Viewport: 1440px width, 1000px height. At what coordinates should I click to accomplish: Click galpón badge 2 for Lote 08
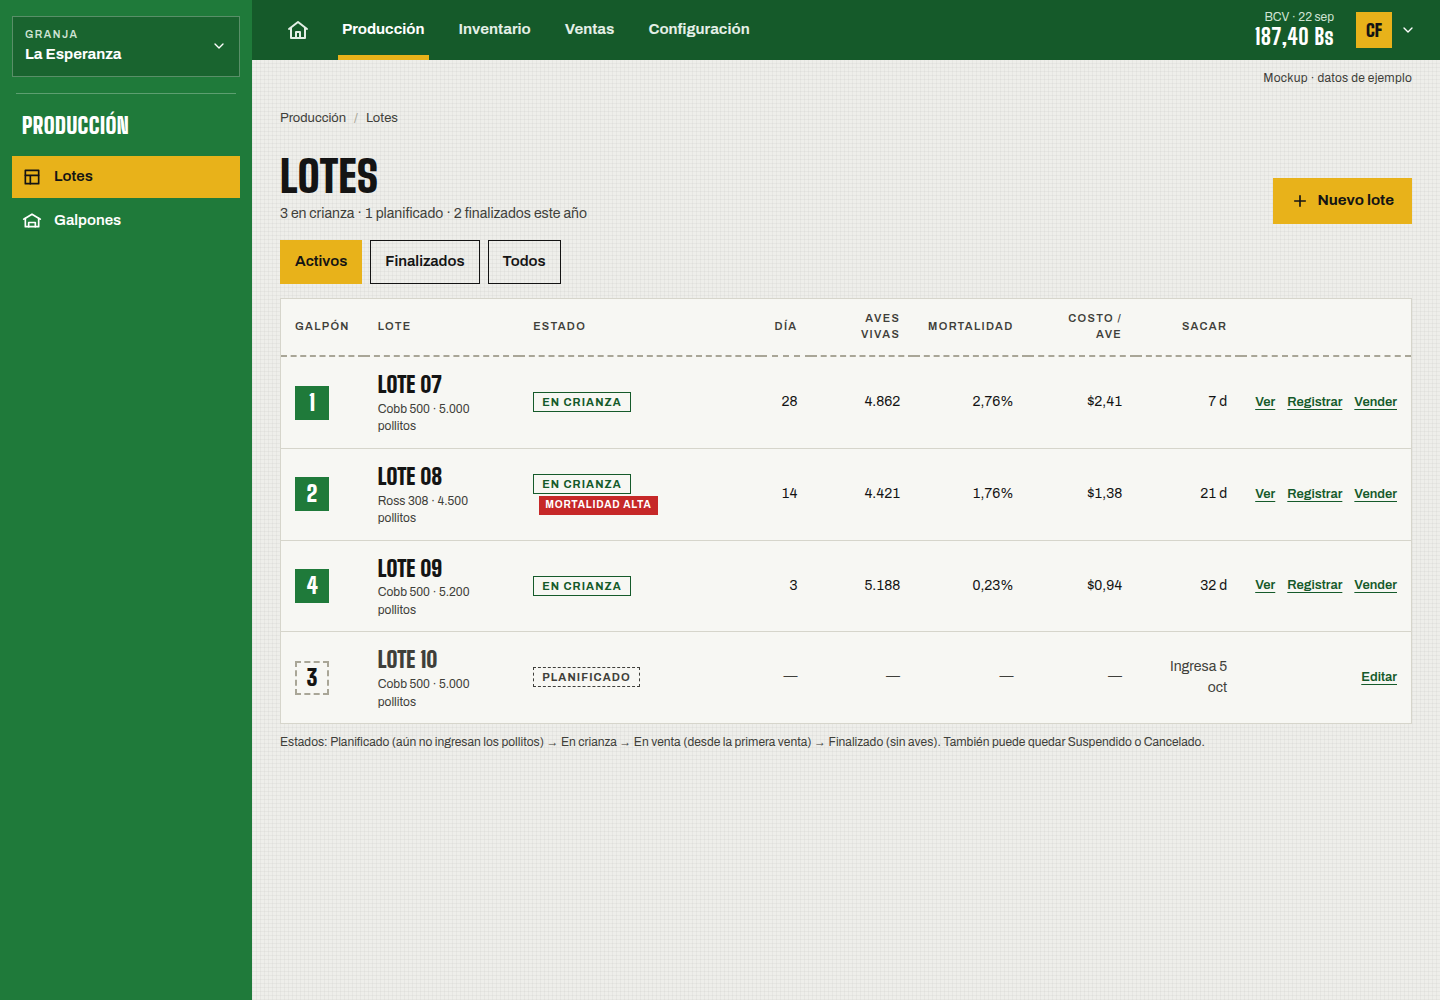[312, 494]
